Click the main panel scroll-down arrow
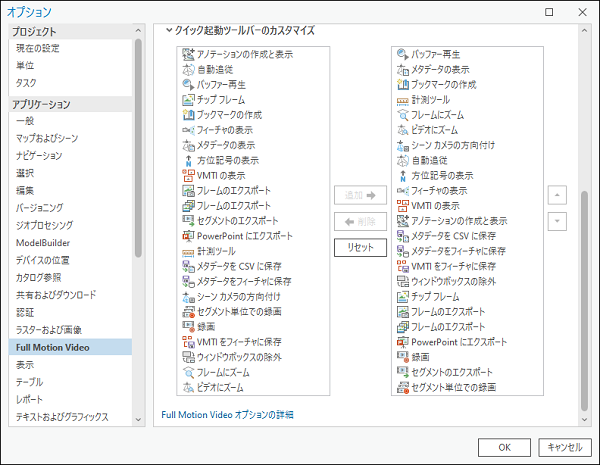Screen dimensions: 600x465 point(584,419)
